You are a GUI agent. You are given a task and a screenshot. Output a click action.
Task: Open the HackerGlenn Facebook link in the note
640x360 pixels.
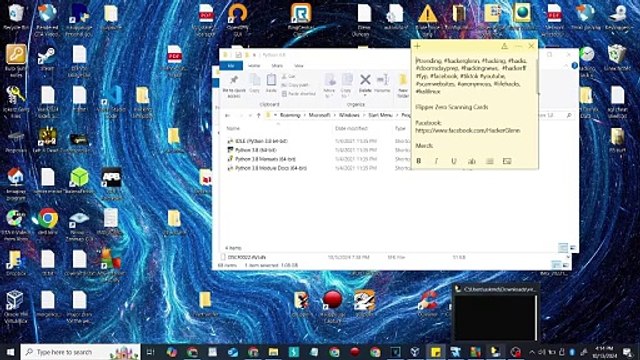(468, 130)
